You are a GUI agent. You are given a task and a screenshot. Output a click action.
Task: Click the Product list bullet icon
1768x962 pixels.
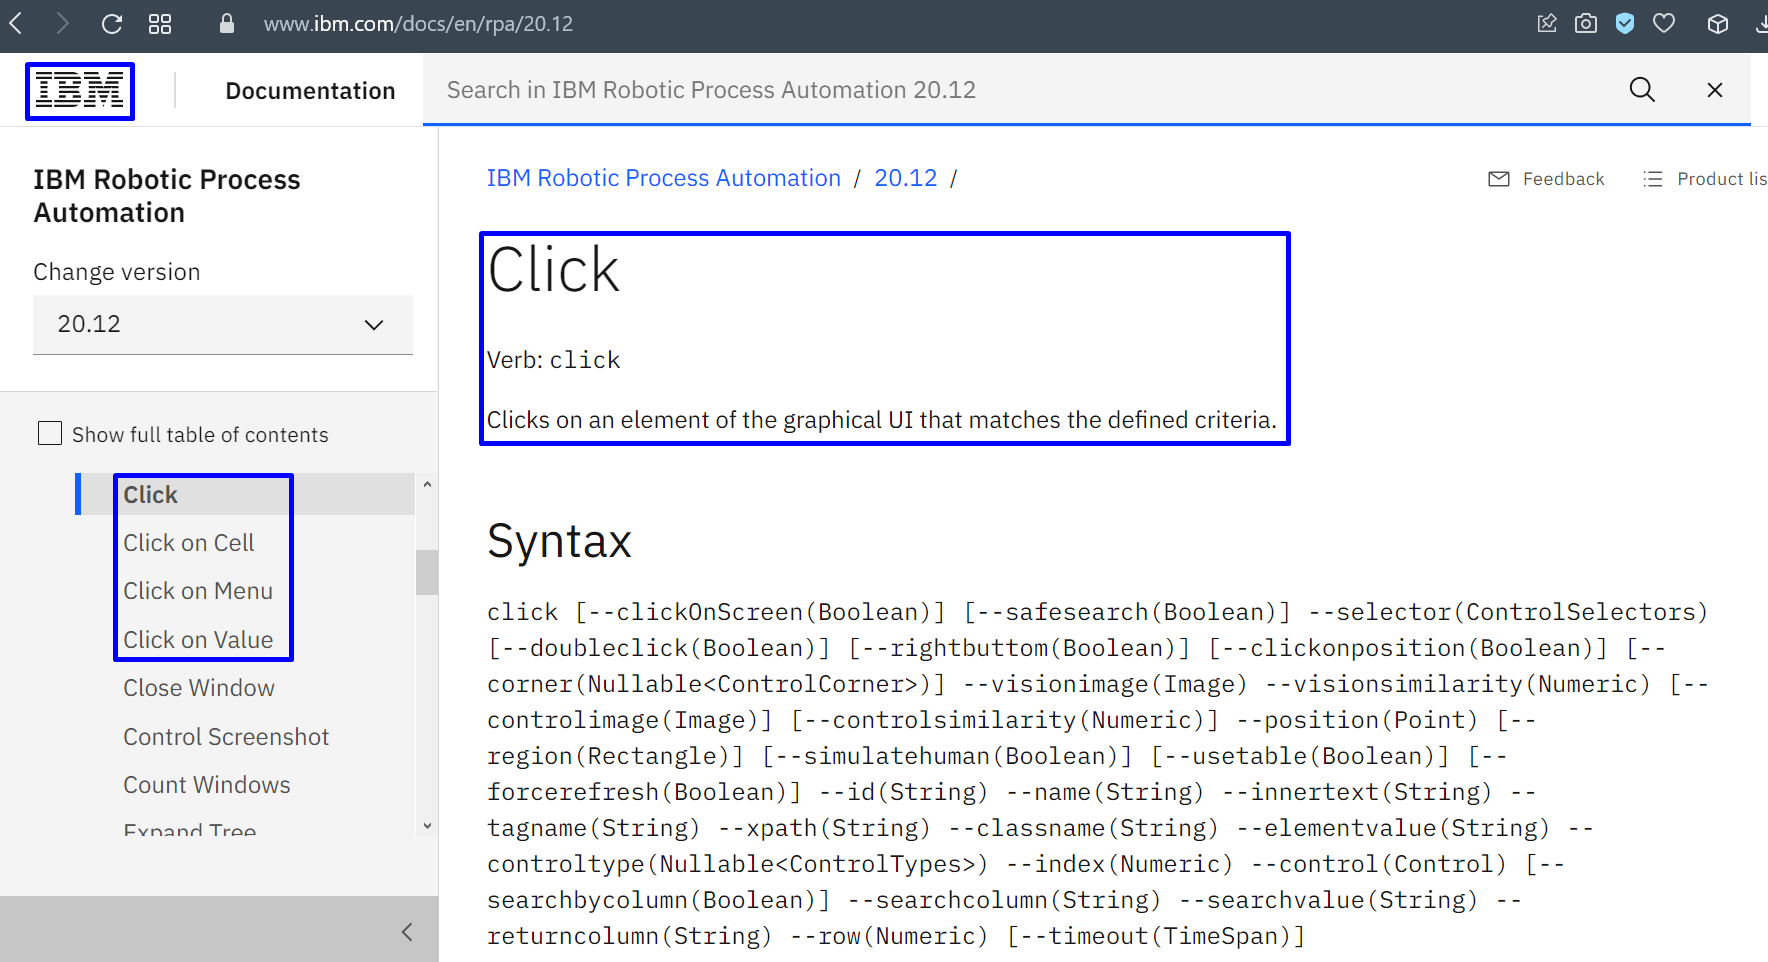pos(1653,179)
